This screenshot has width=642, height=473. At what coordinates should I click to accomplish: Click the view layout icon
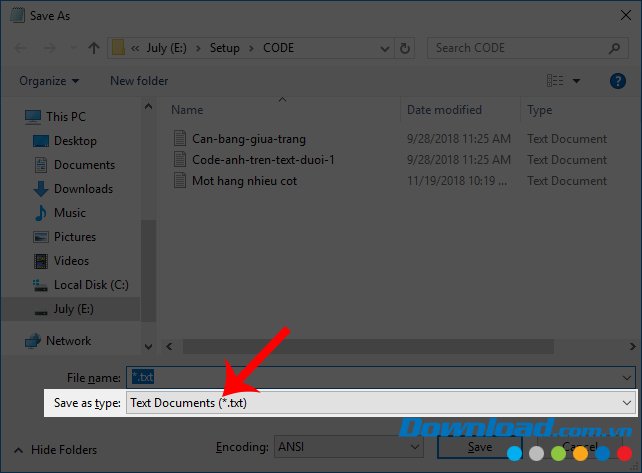(555, 81)
